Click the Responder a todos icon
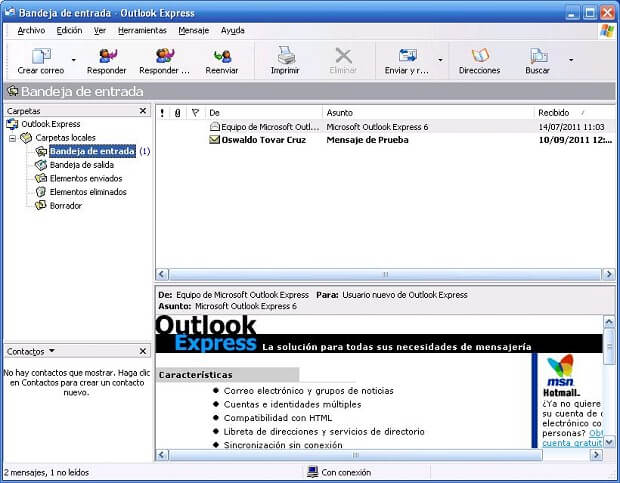The width and height of the screenshot is (620, 483). click(164, 56)
